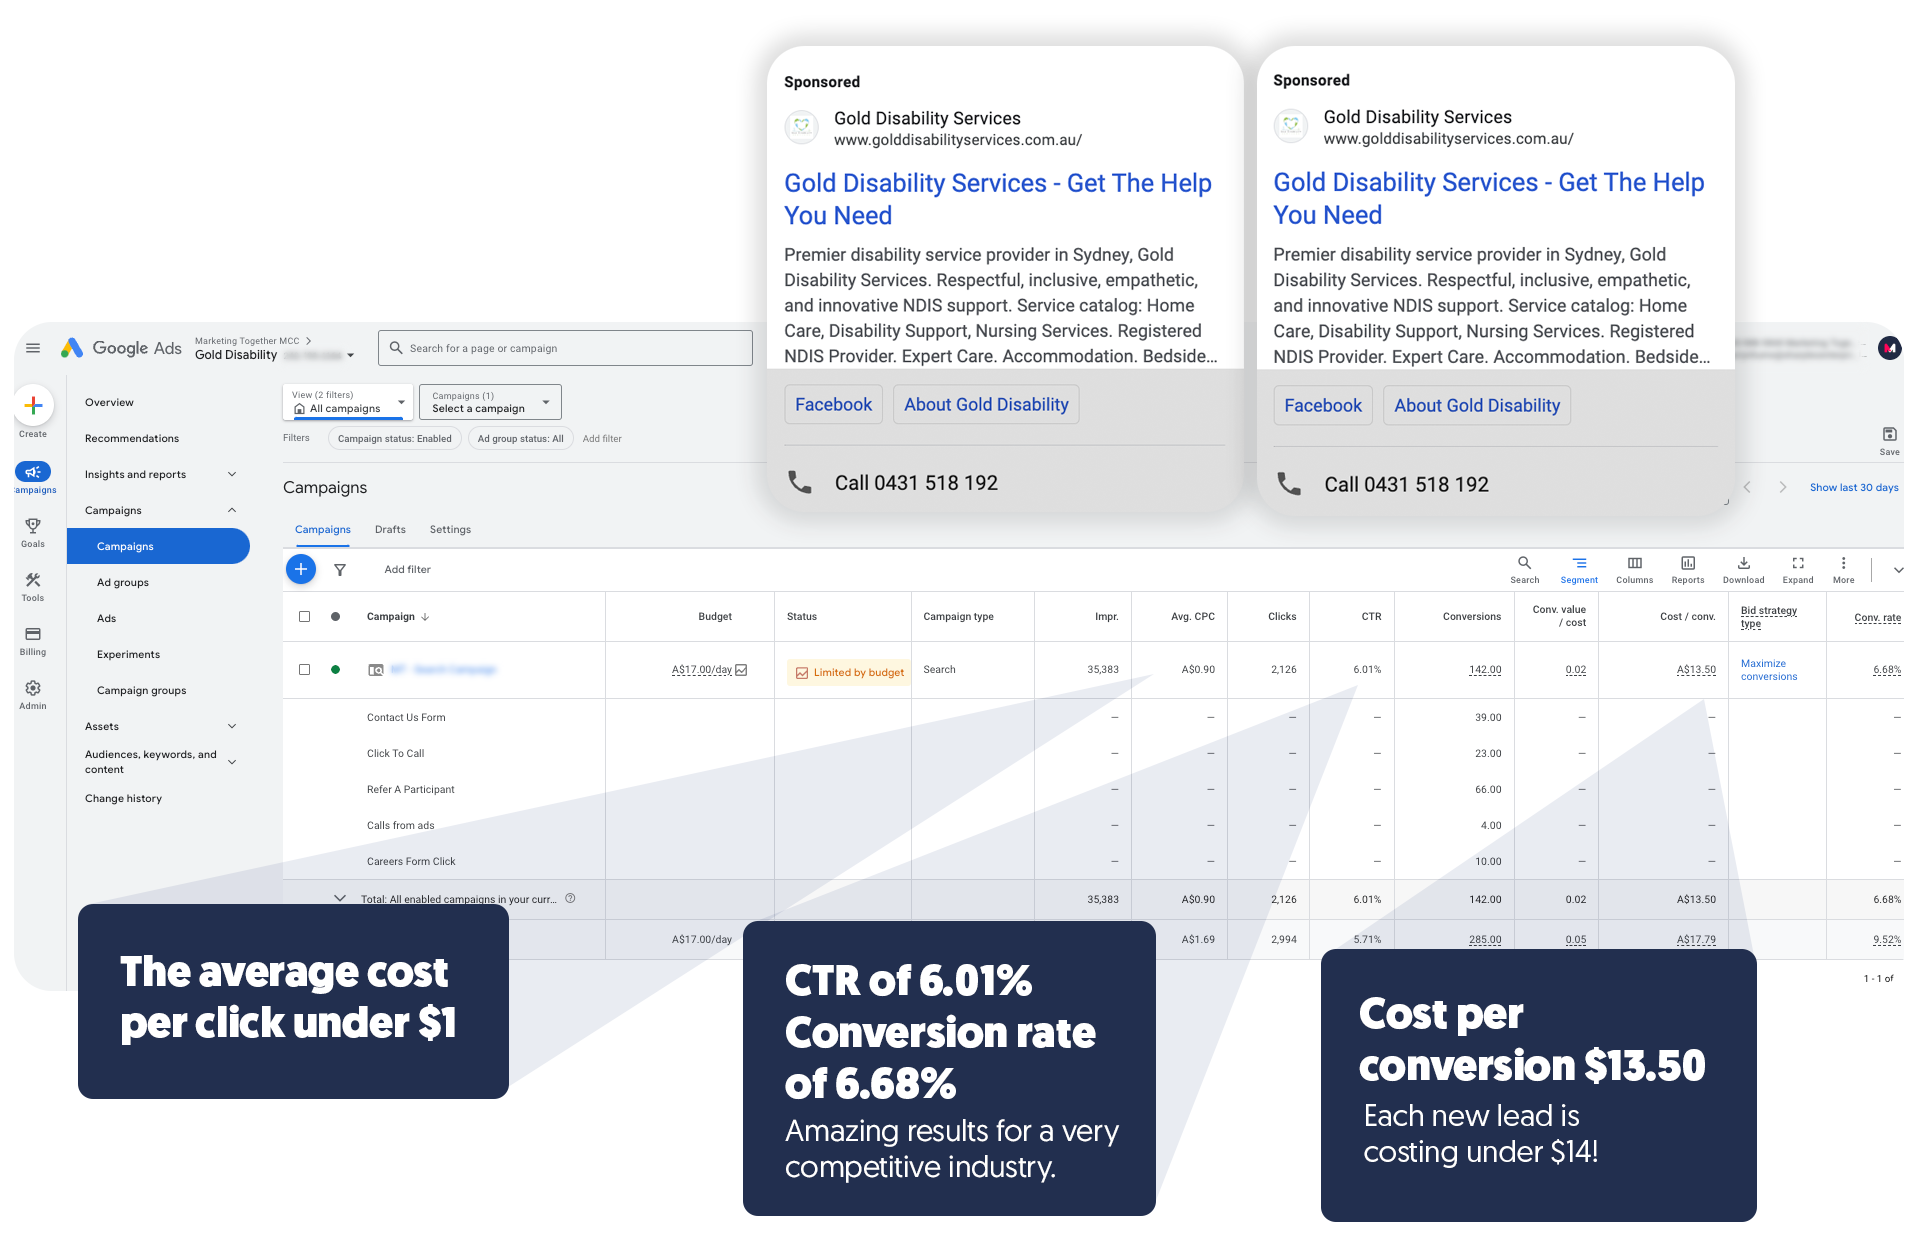Click the Segment icon

(1579, 563)
